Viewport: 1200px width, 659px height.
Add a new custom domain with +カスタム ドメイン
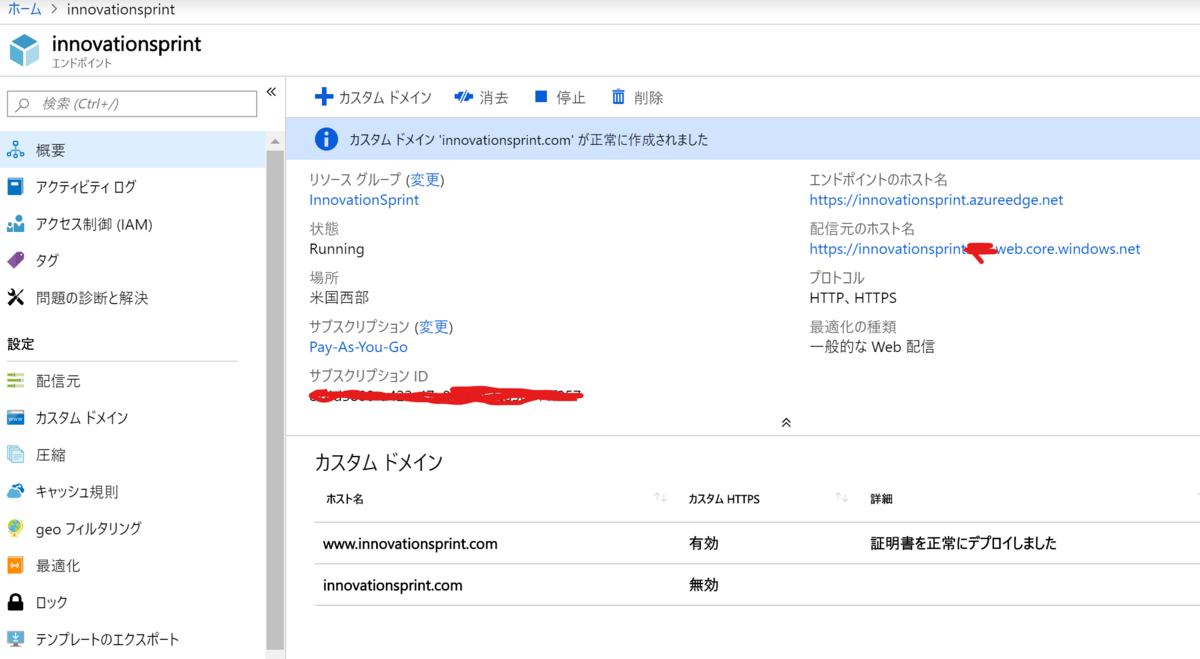click(372, 97)
